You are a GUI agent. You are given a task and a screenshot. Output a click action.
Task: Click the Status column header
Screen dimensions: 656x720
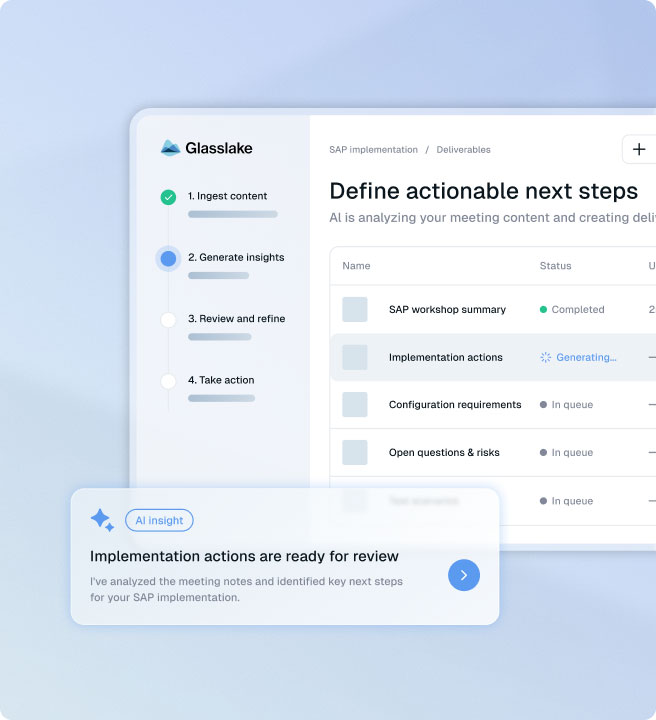tap(555, 266)
